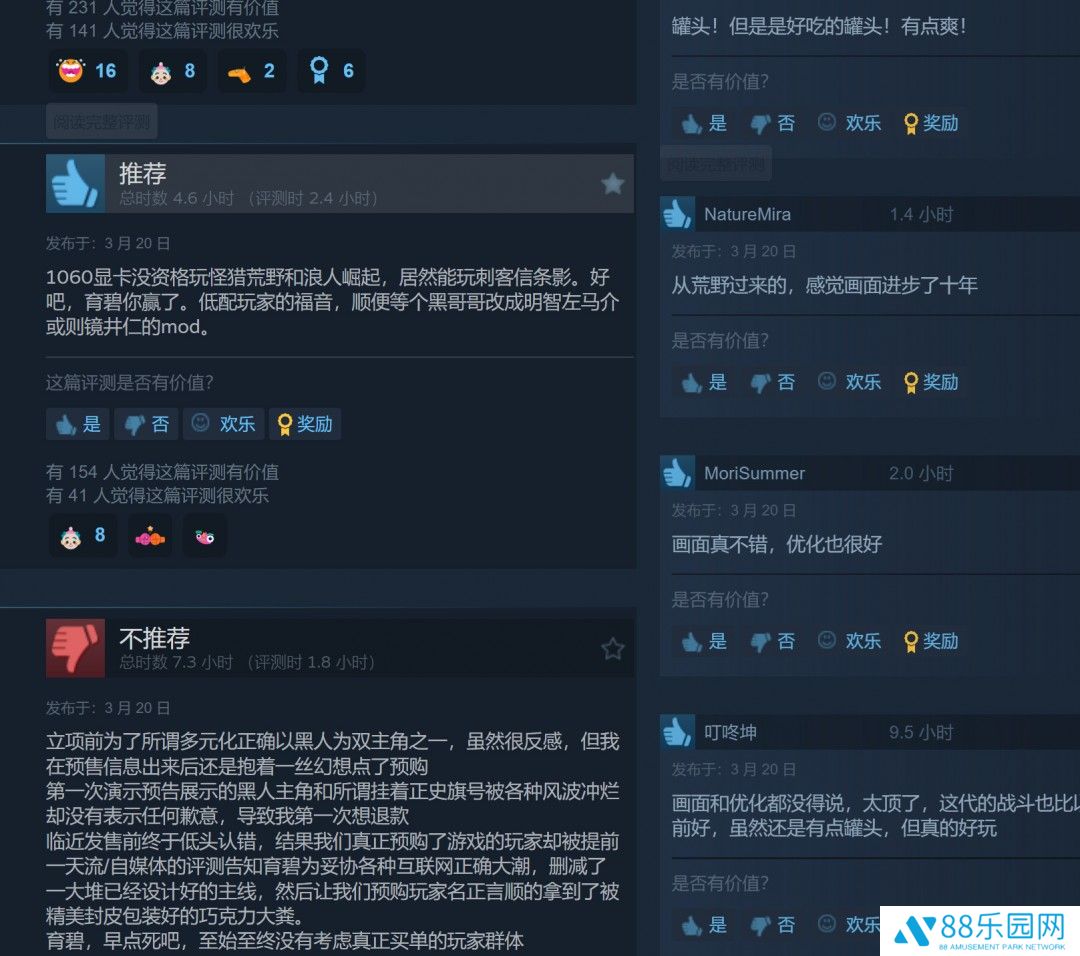Click the 88乐园网 watermark logo

pyautogui.click(x=979, y=931)
